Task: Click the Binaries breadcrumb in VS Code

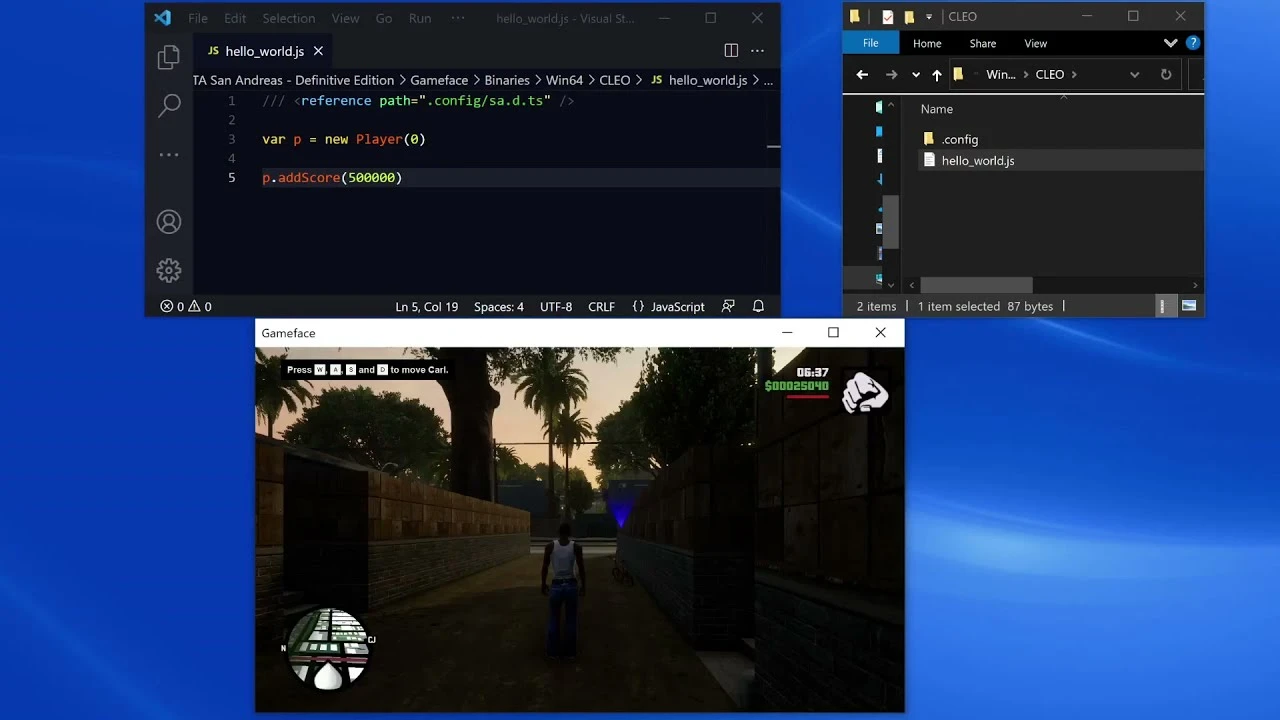Action: 507,80
